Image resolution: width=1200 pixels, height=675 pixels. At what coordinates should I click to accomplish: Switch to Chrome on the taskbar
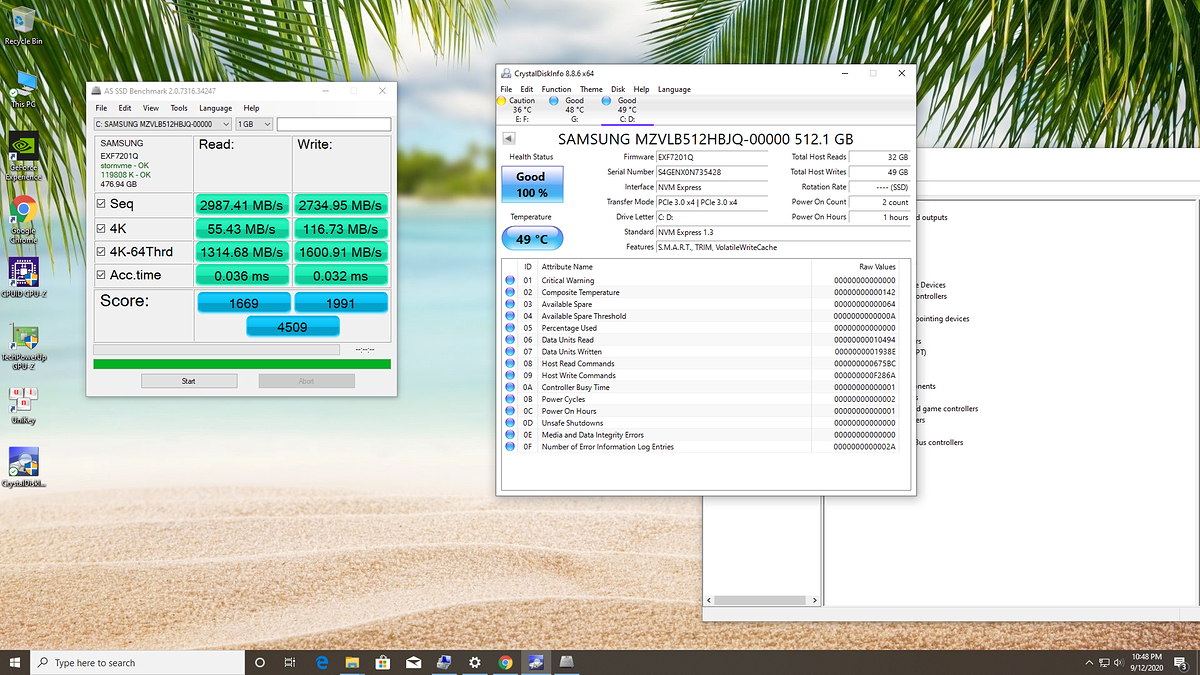505,662
